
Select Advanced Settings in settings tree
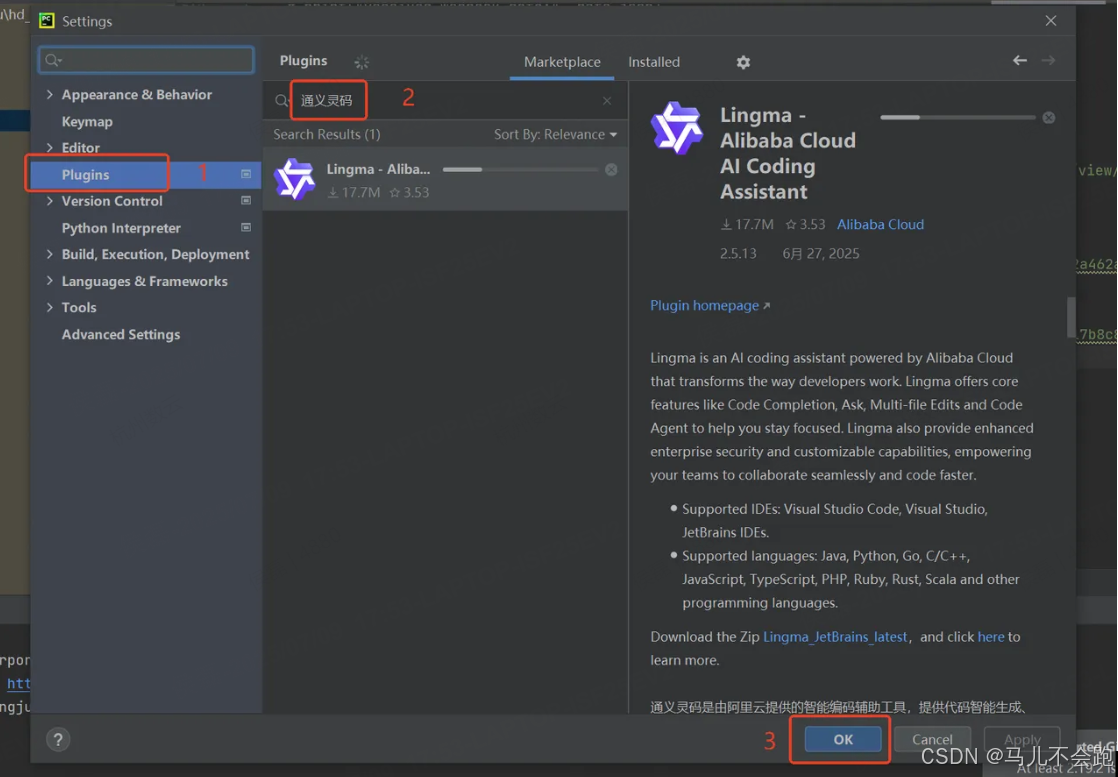tap(120, 334)
